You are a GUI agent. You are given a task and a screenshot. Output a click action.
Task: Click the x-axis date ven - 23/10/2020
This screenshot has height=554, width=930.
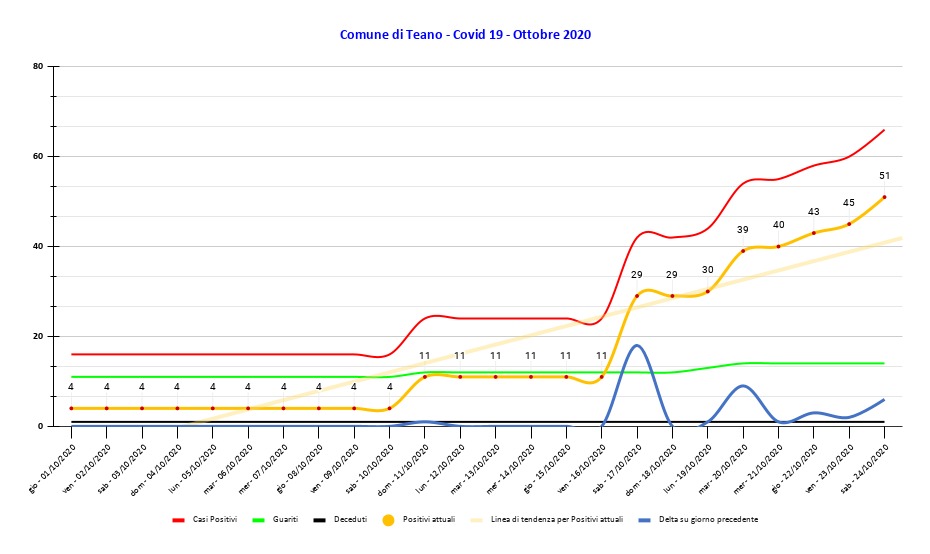[x=830, y=469]
